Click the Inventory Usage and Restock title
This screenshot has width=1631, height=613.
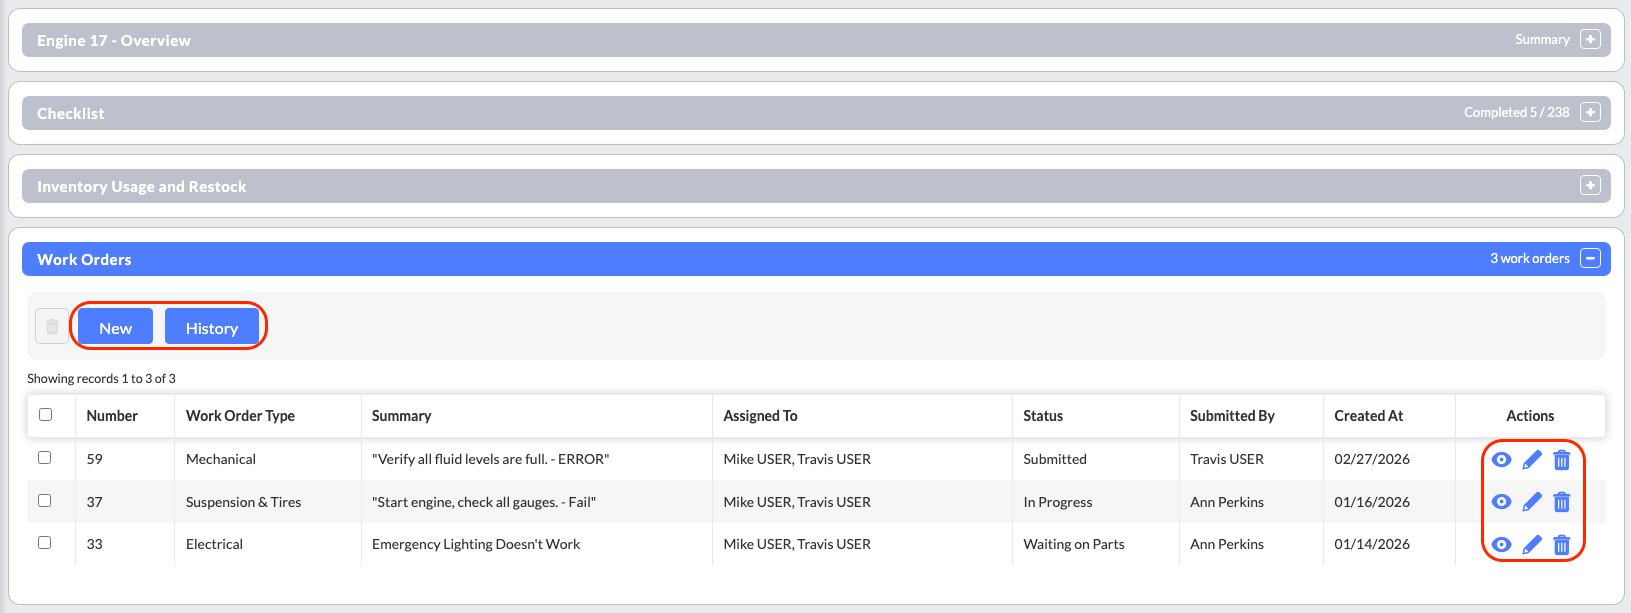141,187
